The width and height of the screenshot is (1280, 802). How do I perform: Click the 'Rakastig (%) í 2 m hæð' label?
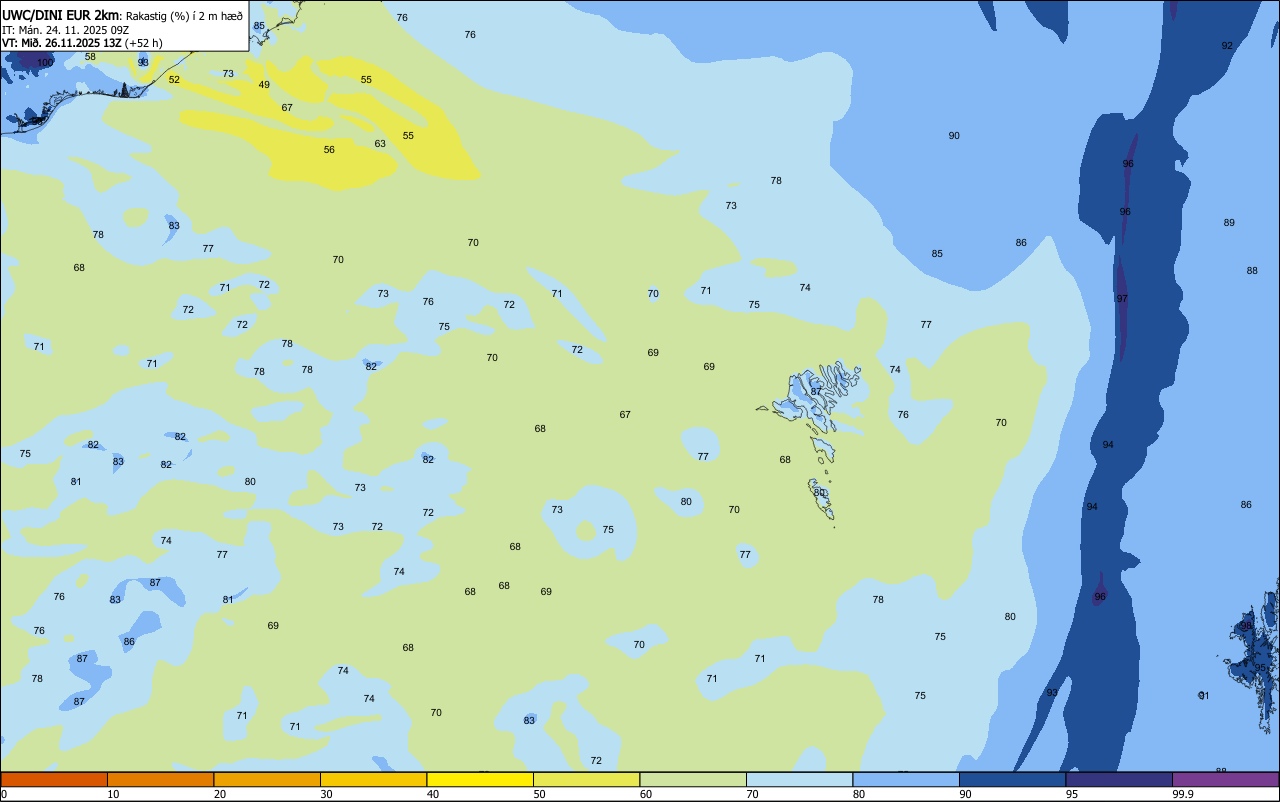pyautogui.click(x=184, y=16)
